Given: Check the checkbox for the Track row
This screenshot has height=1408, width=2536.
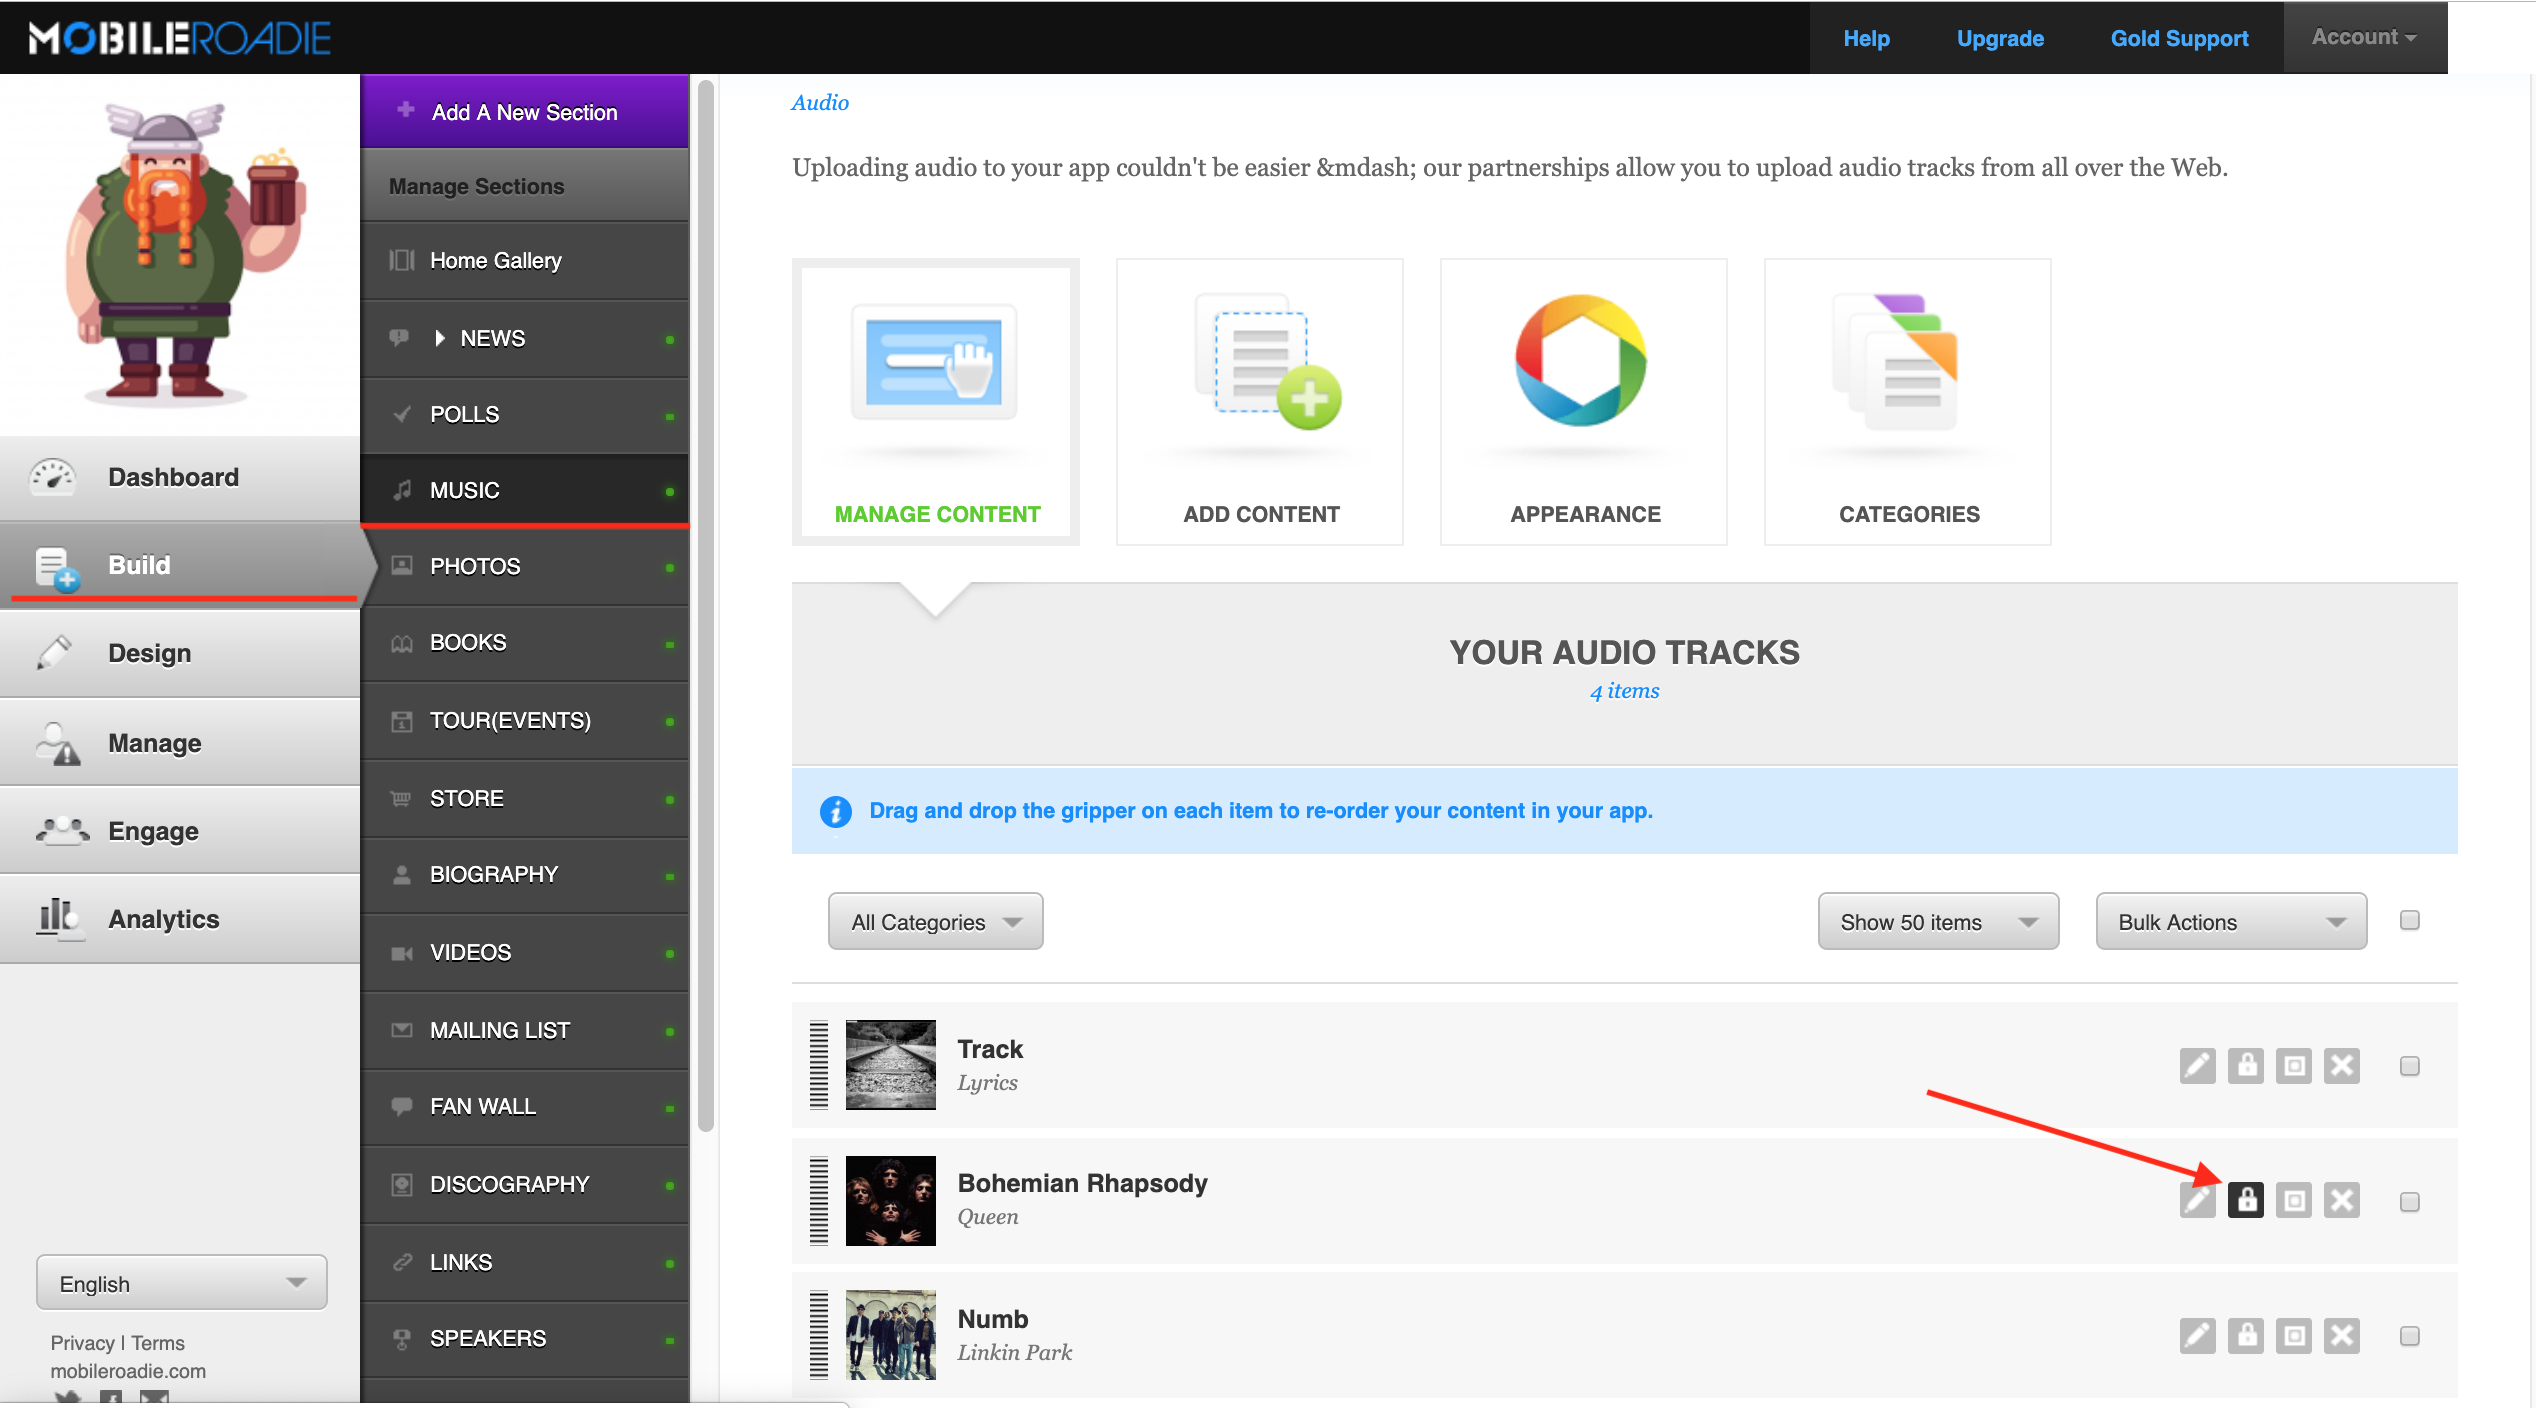Looking at the screenshot, I should [x=2409, y=1066].
